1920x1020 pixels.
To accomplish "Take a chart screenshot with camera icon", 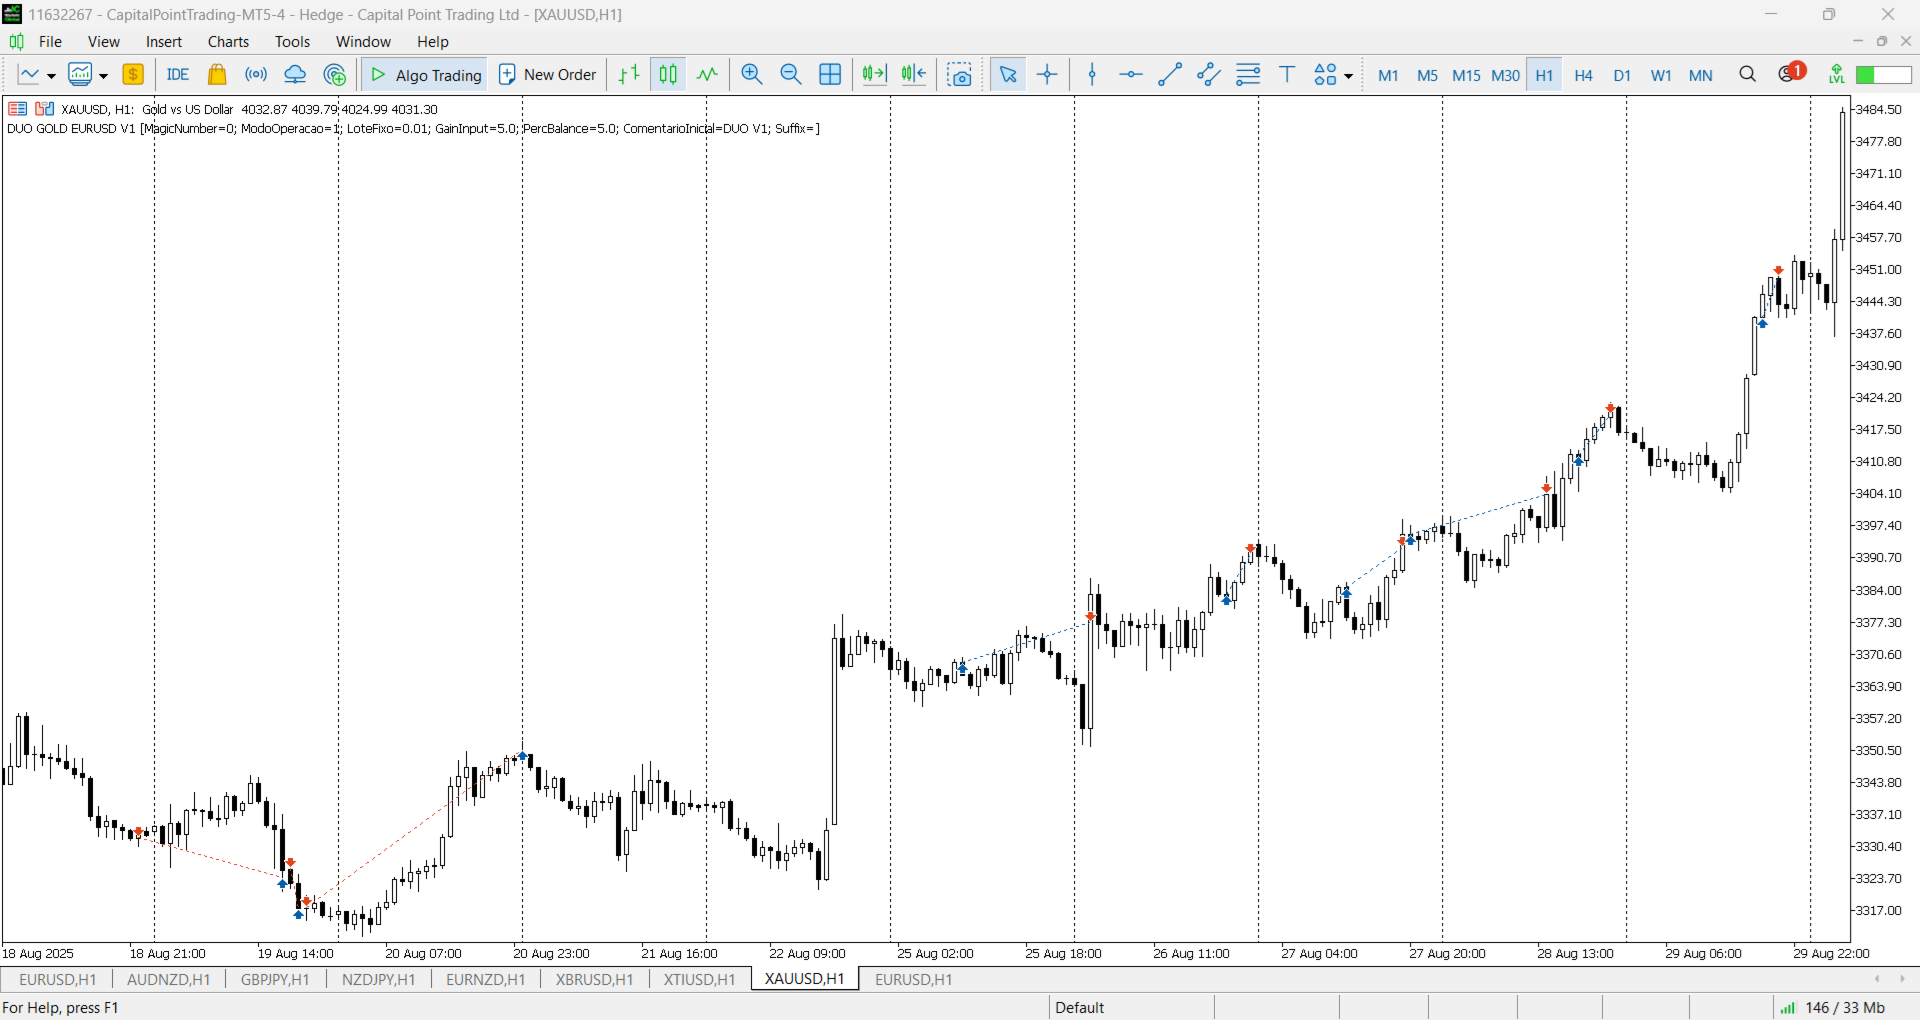I will (x=960, y=75).
